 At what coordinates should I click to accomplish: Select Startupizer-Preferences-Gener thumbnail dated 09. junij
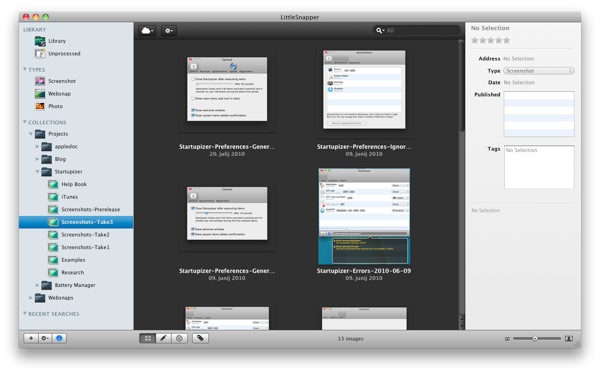(227, 214)
